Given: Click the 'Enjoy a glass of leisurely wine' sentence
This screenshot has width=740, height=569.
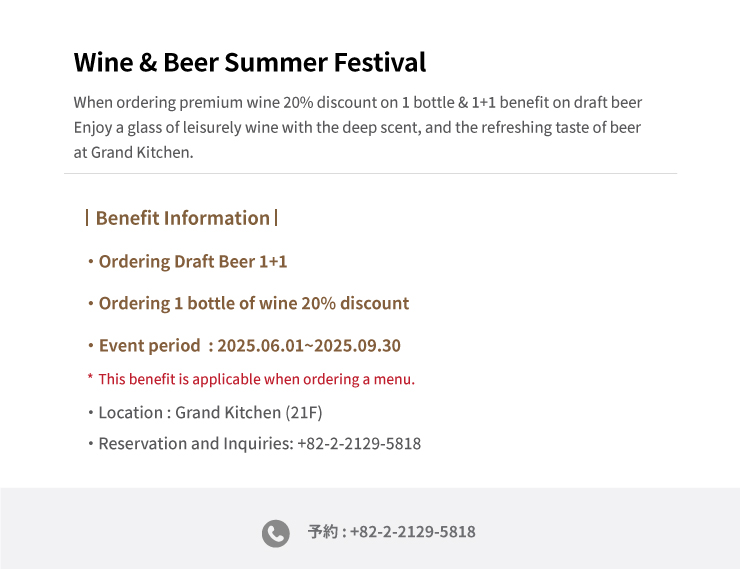Looking at the screenshot, I should coord(357,127).
